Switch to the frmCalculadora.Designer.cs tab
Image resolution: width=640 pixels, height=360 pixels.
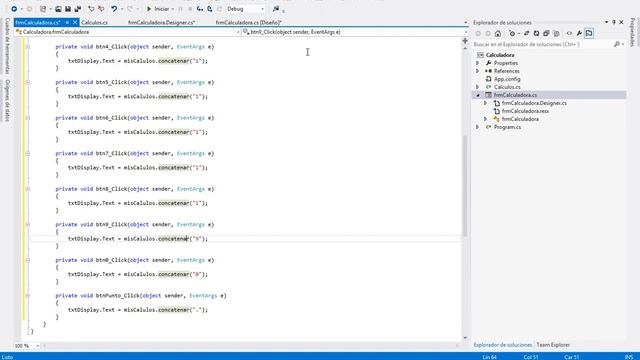pos(161,22)
